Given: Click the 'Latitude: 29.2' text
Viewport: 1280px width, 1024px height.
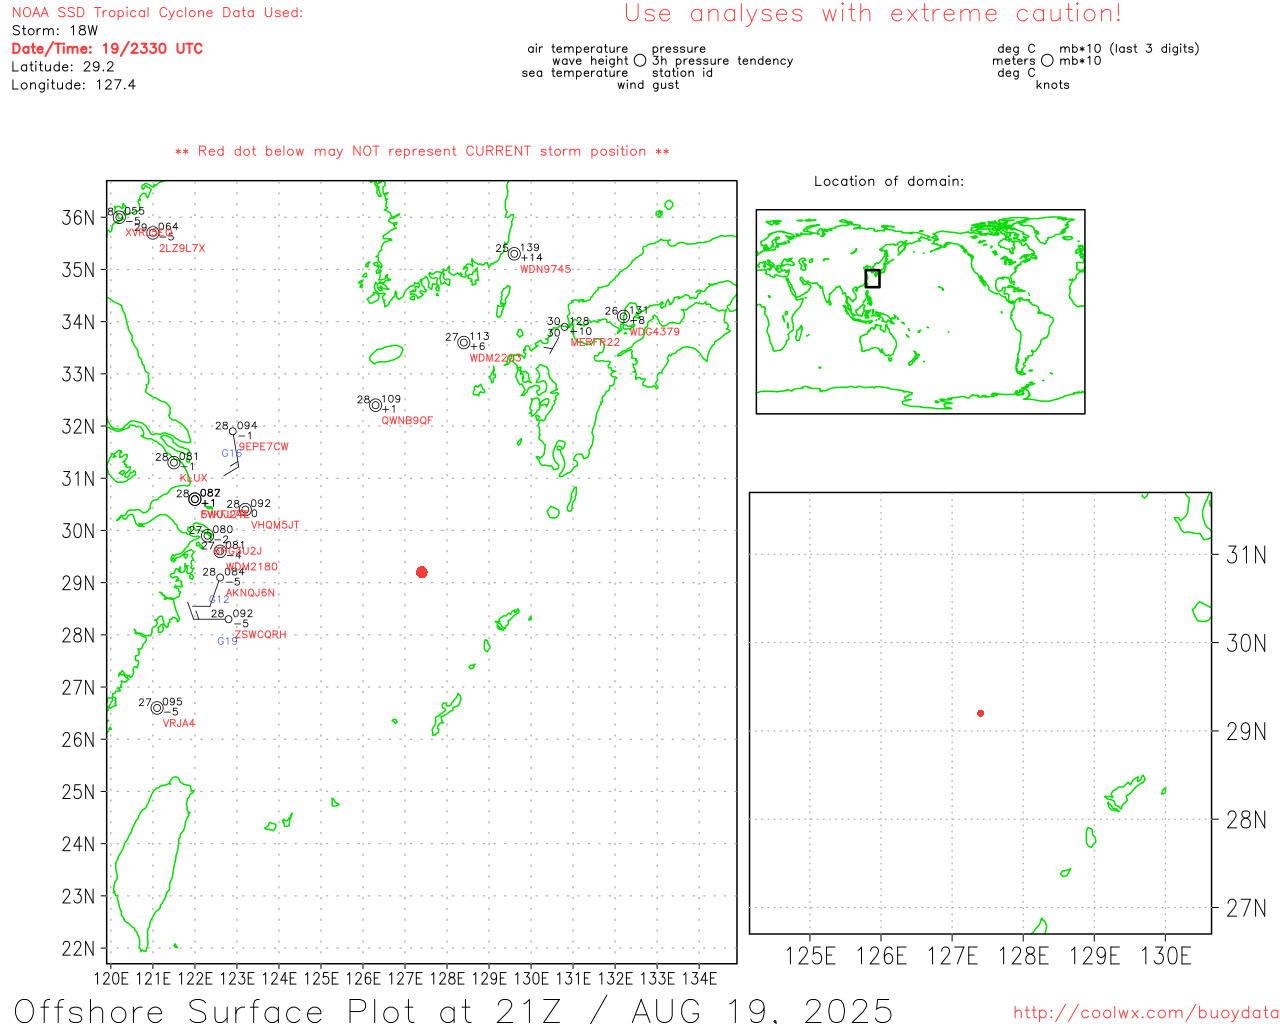Looking at the screenshot, I should click(63, 67).
